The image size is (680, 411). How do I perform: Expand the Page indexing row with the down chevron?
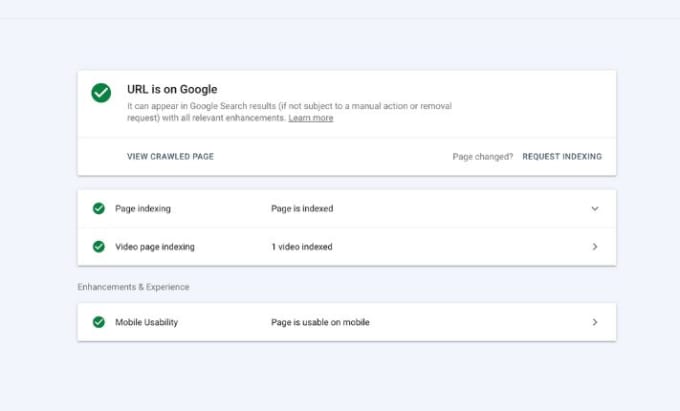point(595,209)
